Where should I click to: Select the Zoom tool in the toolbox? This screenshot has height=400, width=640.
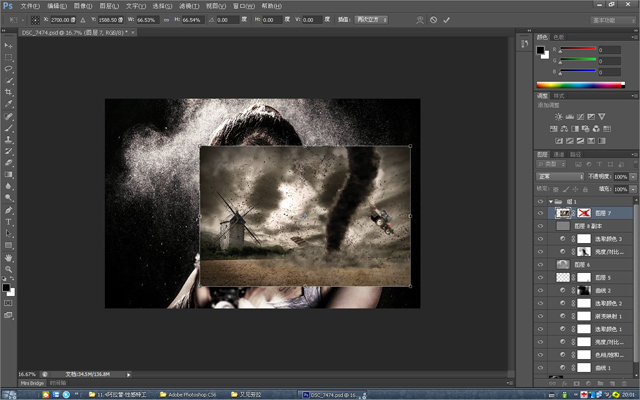[9, 269]
